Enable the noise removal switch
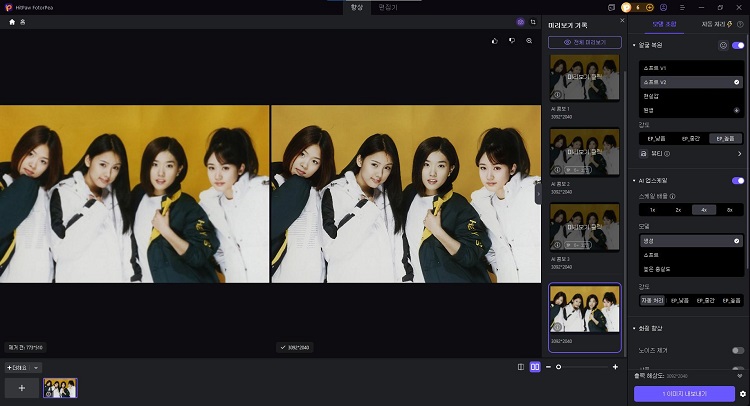Screen dimensions: 750x406 738,351
